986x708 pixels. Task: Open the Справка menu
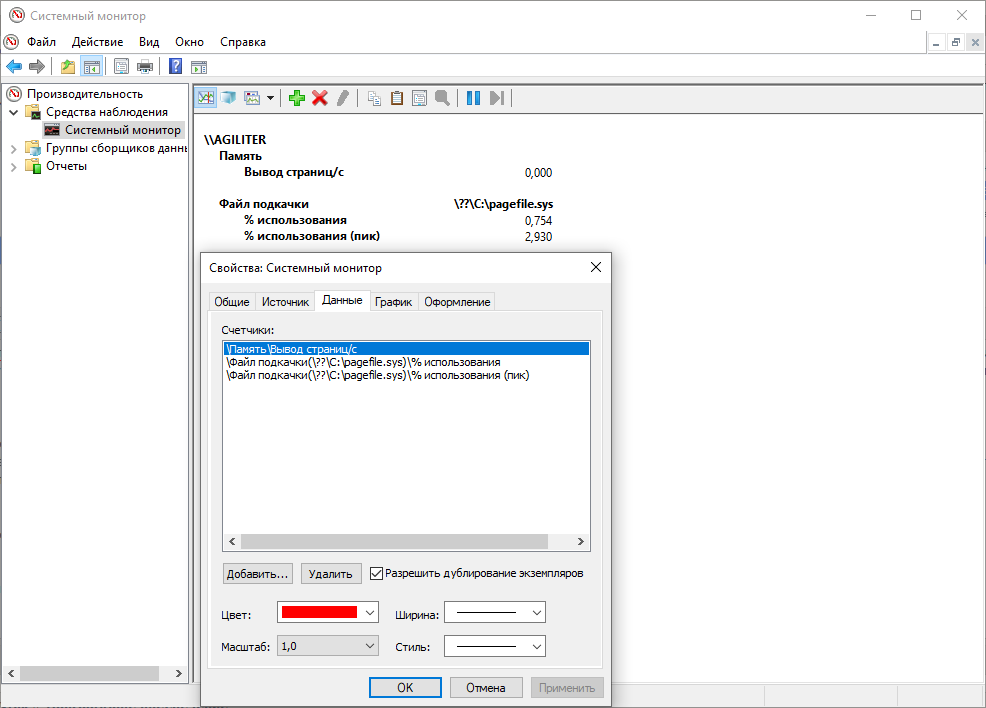(243, 42)
